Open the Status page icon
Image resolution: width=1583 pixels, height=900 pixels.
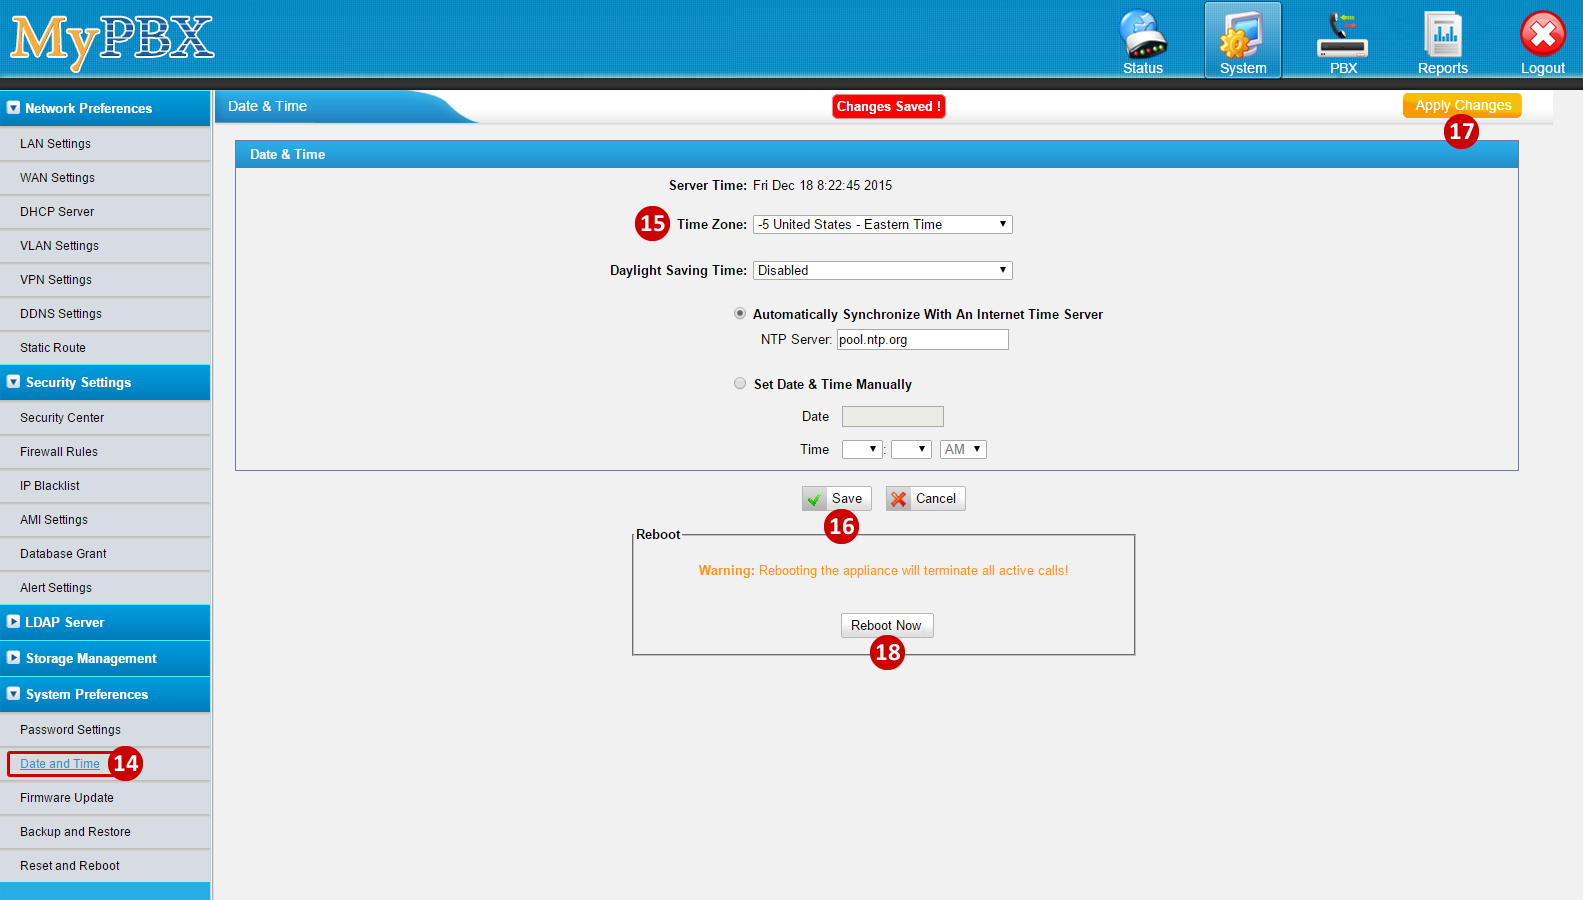[1142, 40]
